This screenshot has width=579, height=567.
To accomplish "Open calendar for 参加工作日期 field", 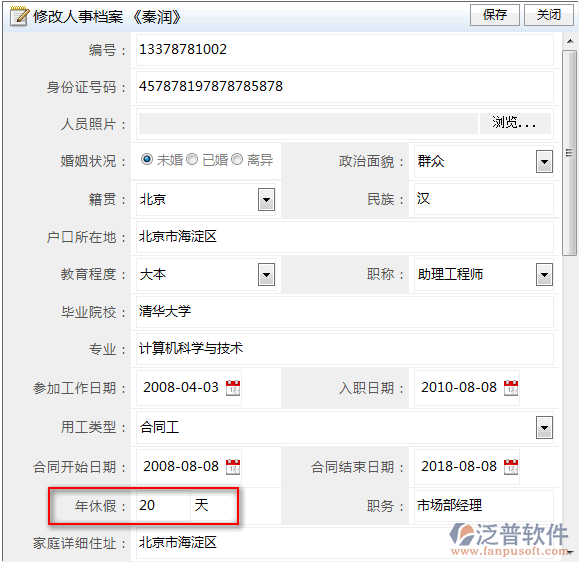I will [233, 388].
